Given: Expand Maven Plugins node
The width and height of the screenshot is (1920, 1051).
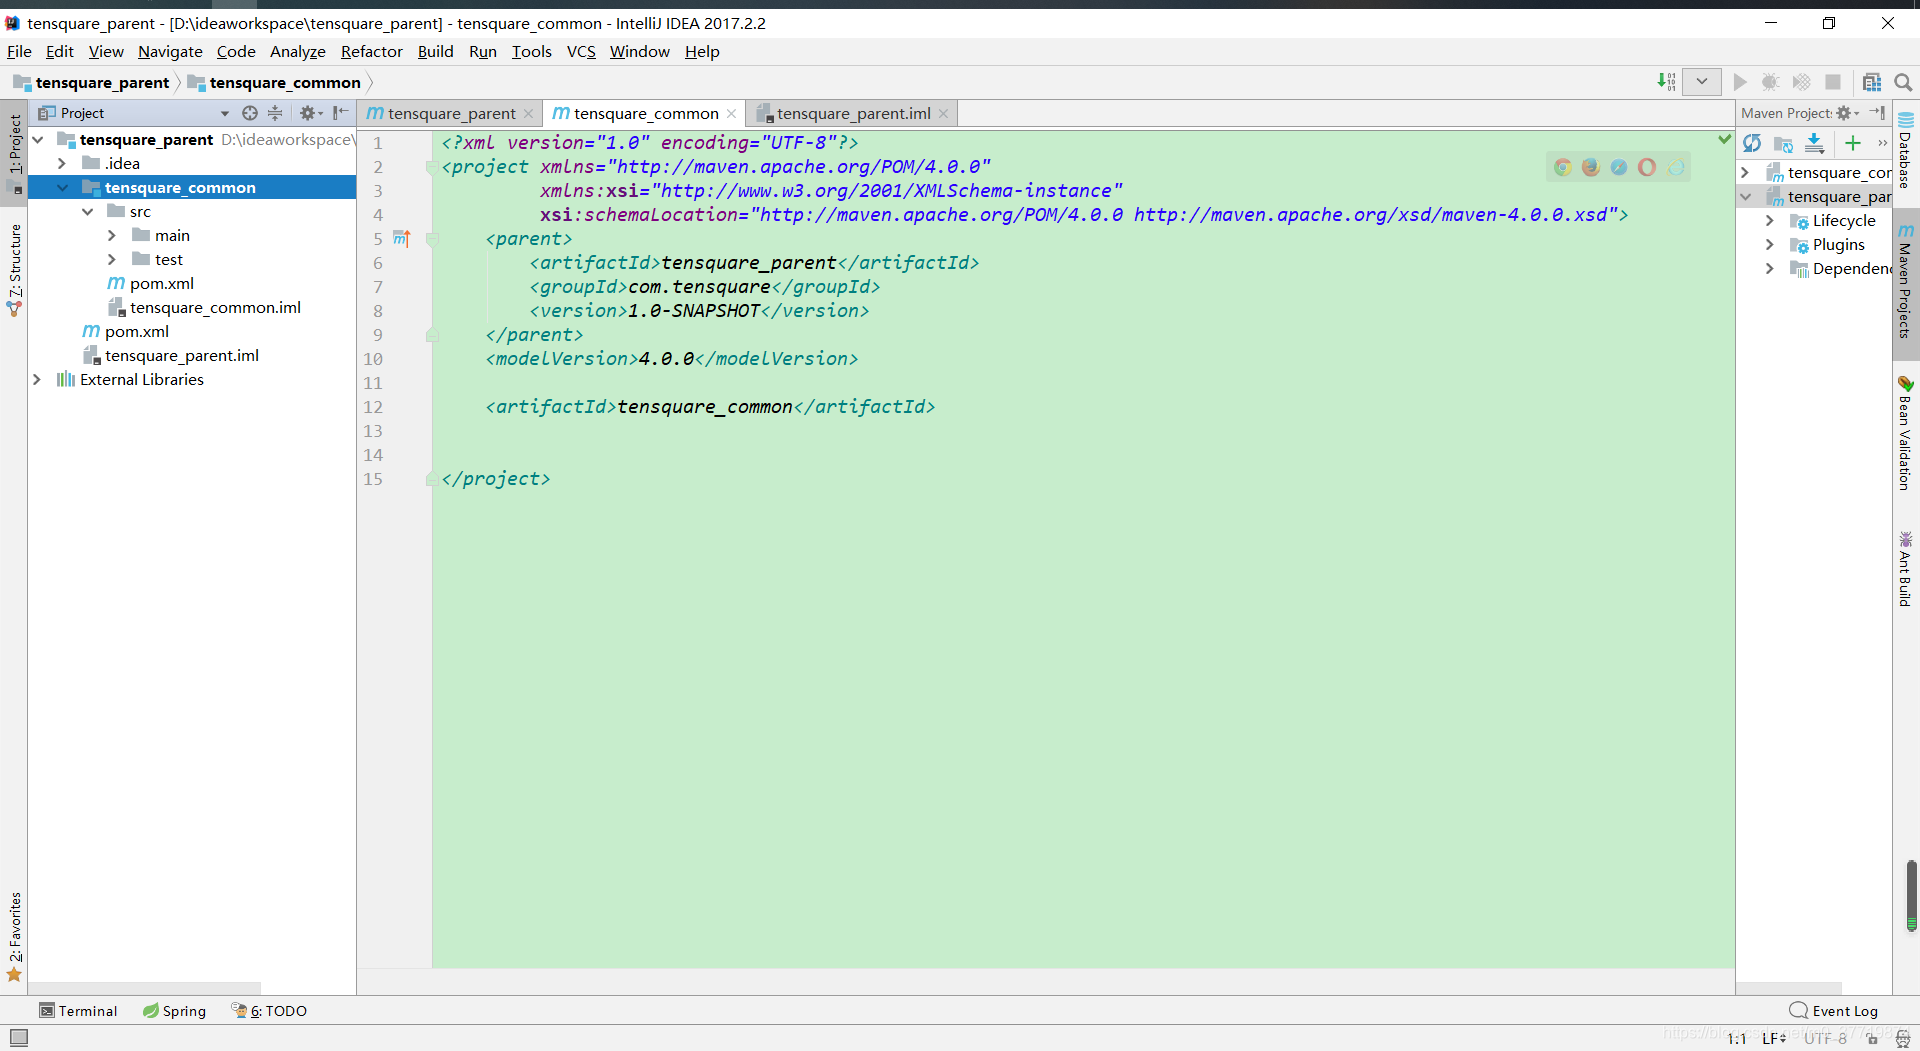Looking at the screenshot, I should 1770,244.
